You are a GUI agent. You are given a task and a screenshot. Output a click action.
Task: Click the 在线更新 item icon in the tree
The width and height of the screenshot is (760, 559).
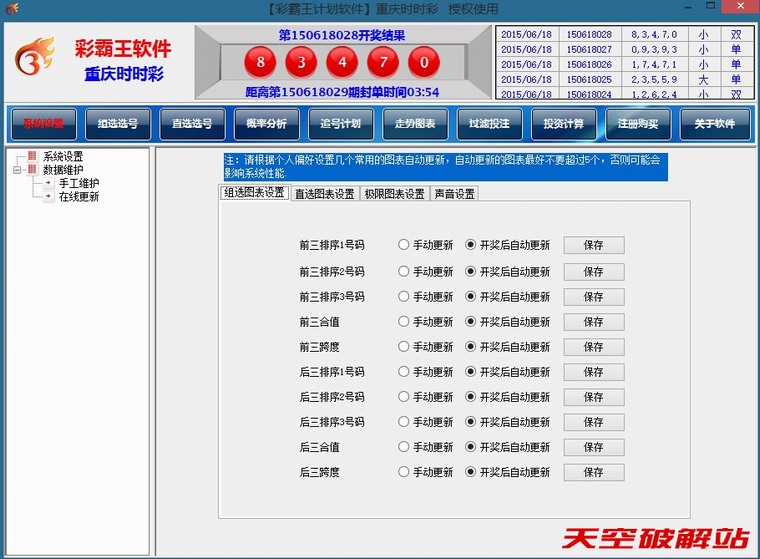[48, 197]
